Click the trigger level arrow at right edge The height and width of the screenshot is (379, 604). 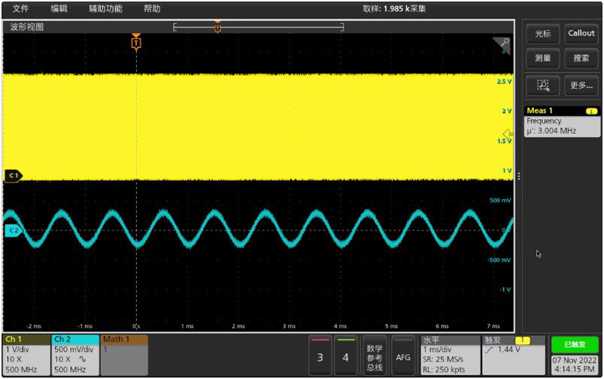(508, 134)
